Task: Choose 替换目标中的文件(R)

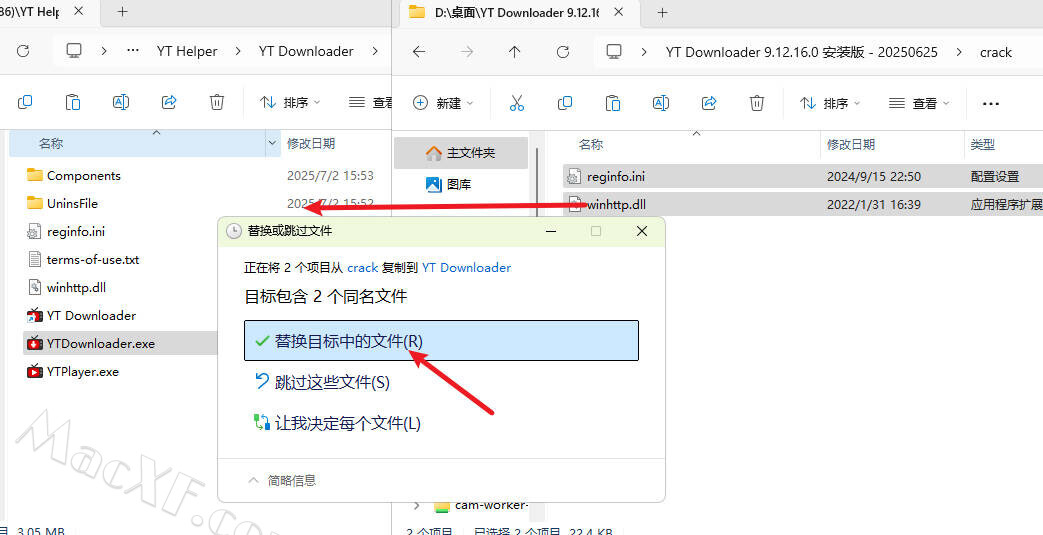Action: [x=441, y=341]
